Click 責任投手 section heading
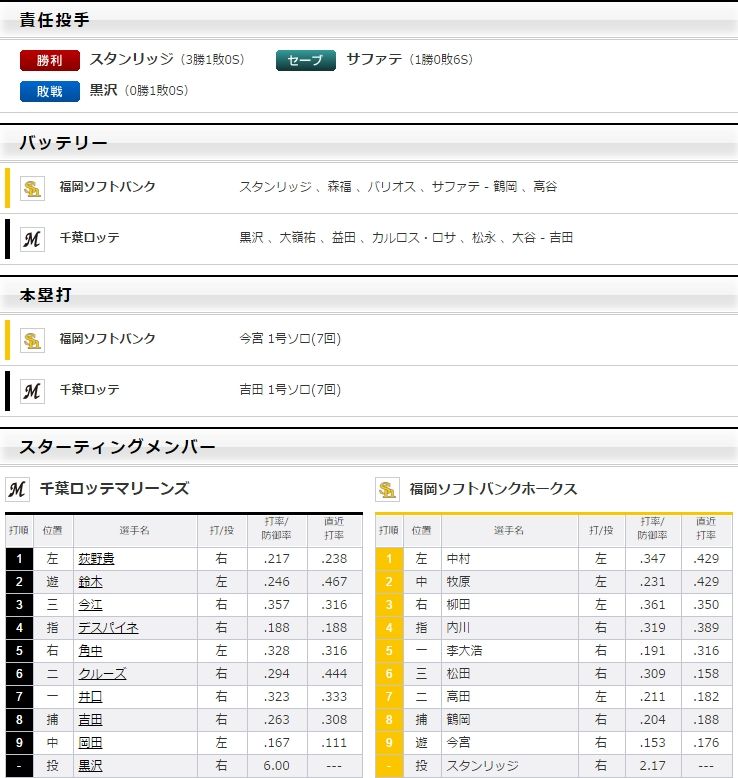 pyautogui.click(x=55, y=20)
